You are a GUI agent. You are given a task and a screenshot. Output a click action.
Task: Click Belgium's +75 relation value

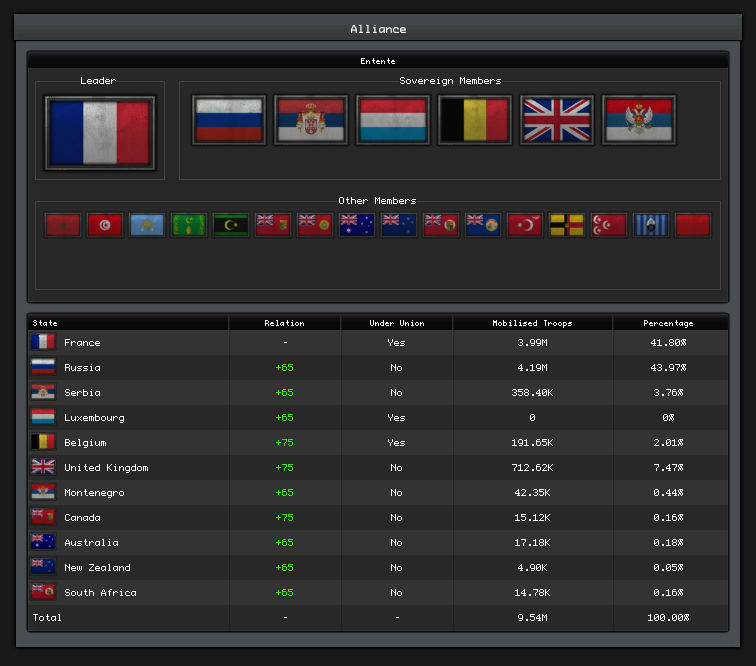(x=284, y=443)
